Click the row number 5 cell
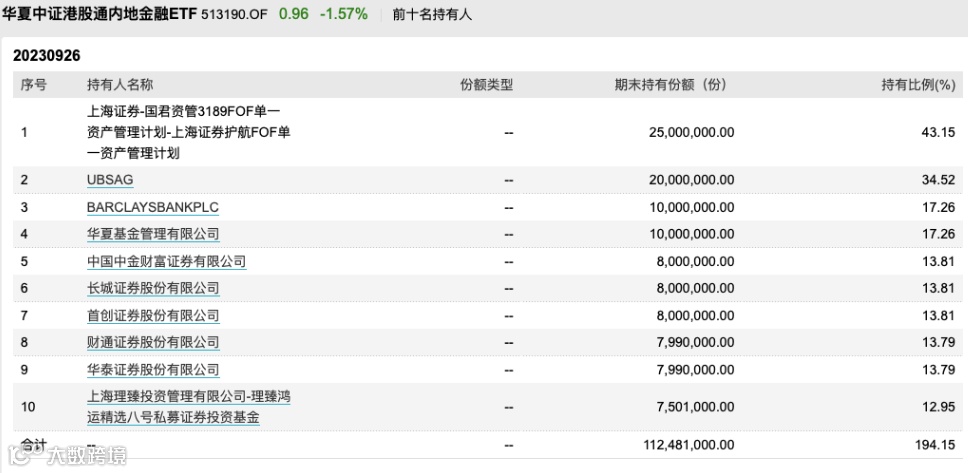The height and width of the screenshot is (473, 968). pos(24,261)
